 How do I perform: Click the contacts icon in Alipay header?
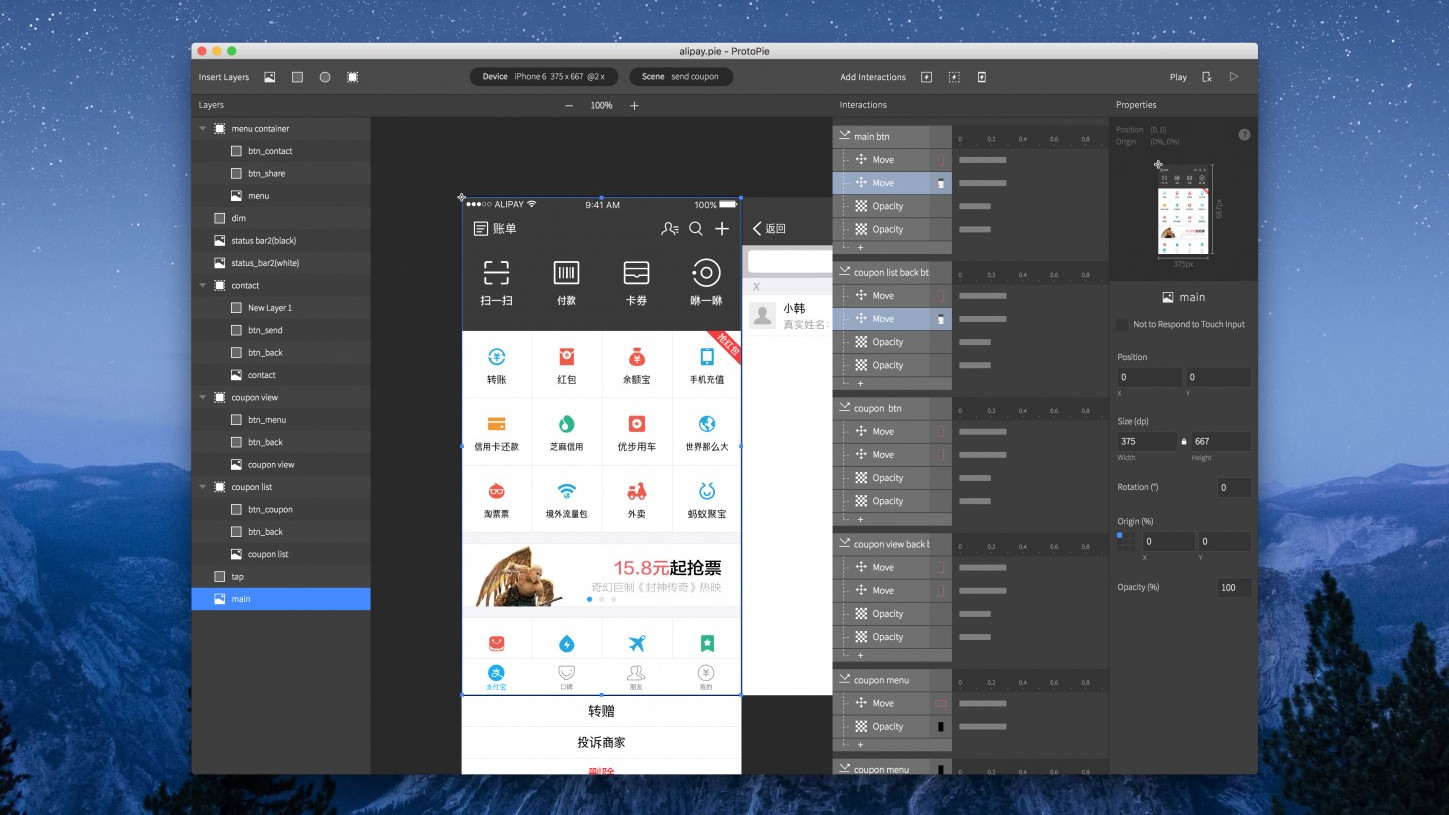[x=670, y=229]
